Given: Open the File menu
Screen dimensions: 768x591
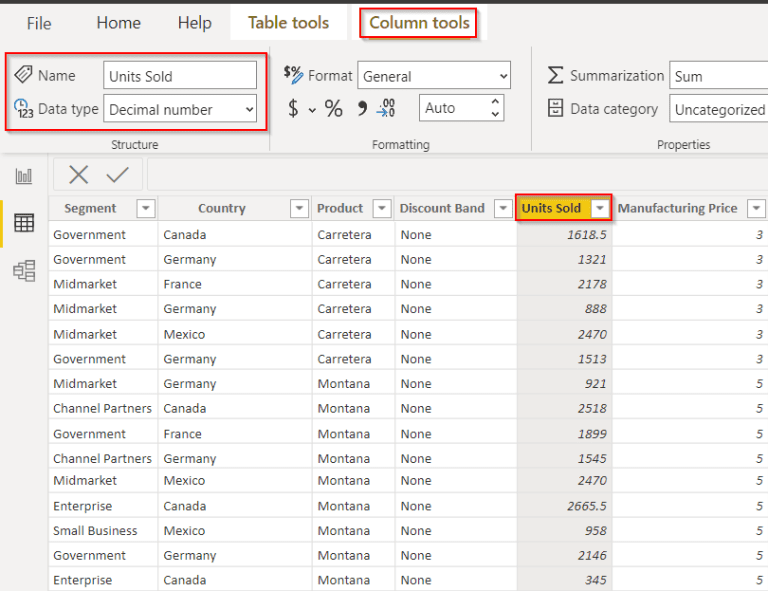Looking at the screenshot, I should click(39, 23).
